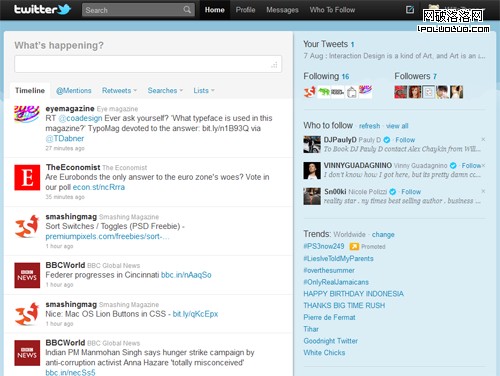
Task: Select the Timeline tab
Action: point(30,90)
